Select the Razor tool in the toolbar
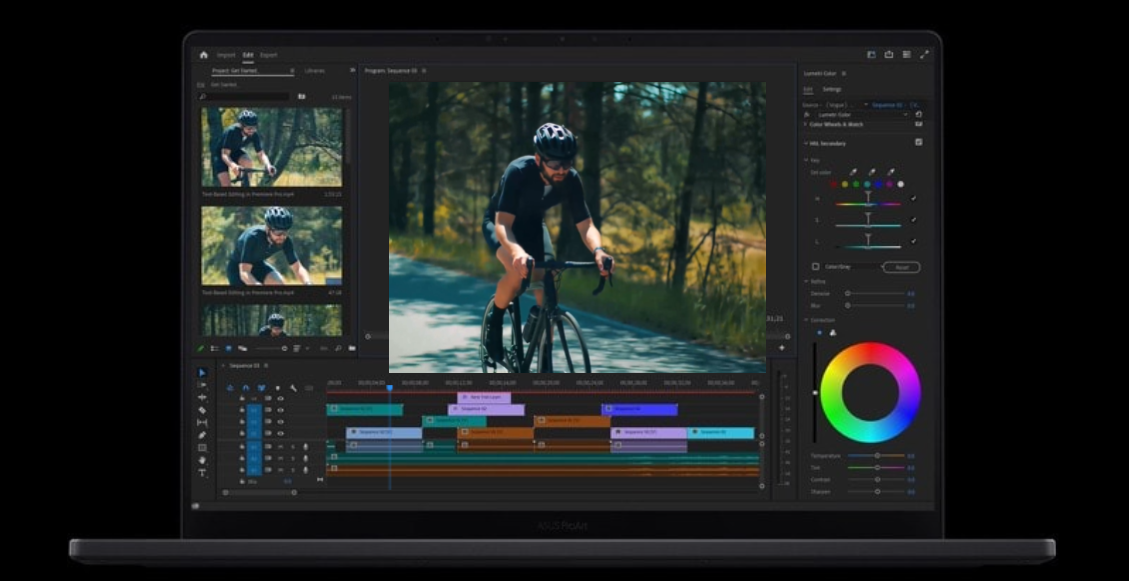 [x=202, y=410]
